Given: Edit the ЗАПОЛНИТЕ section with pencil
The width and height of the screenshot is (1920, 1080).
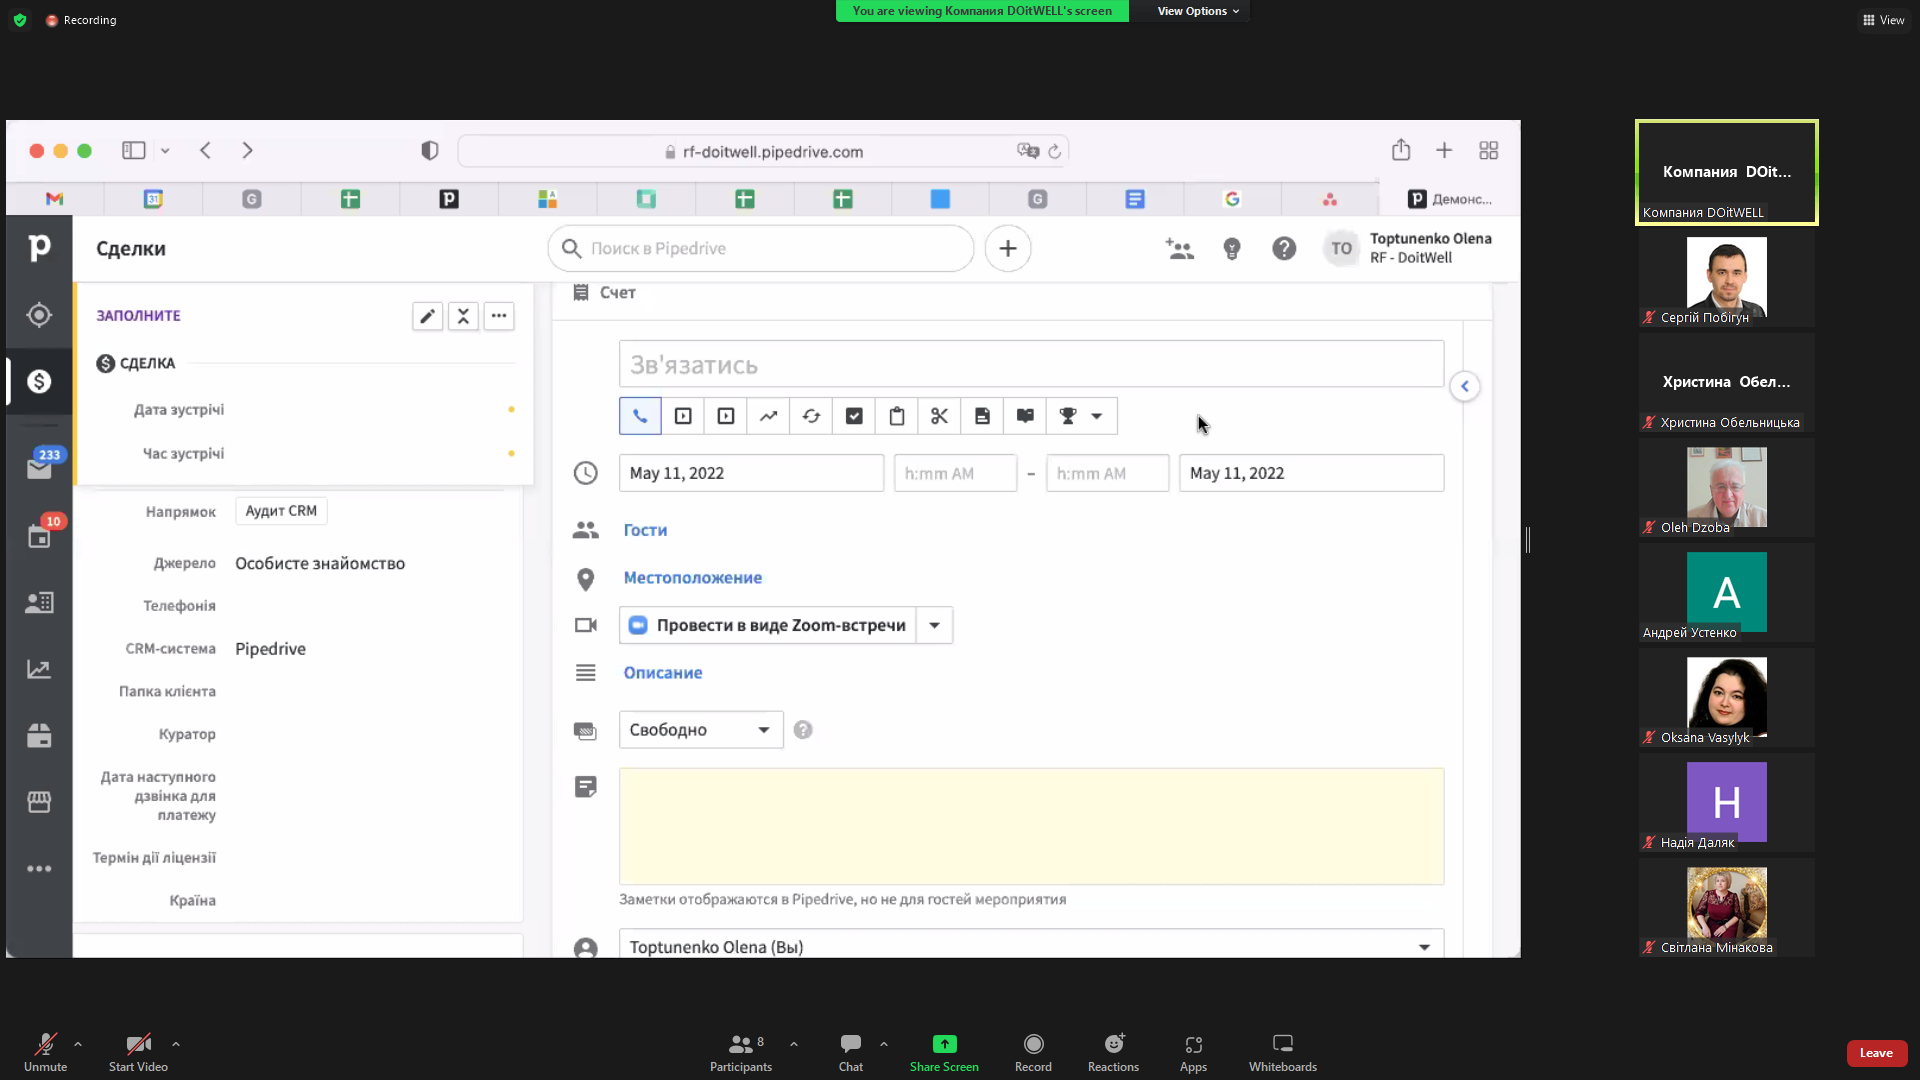Looking at the screenshot, I should click(427, 316).
